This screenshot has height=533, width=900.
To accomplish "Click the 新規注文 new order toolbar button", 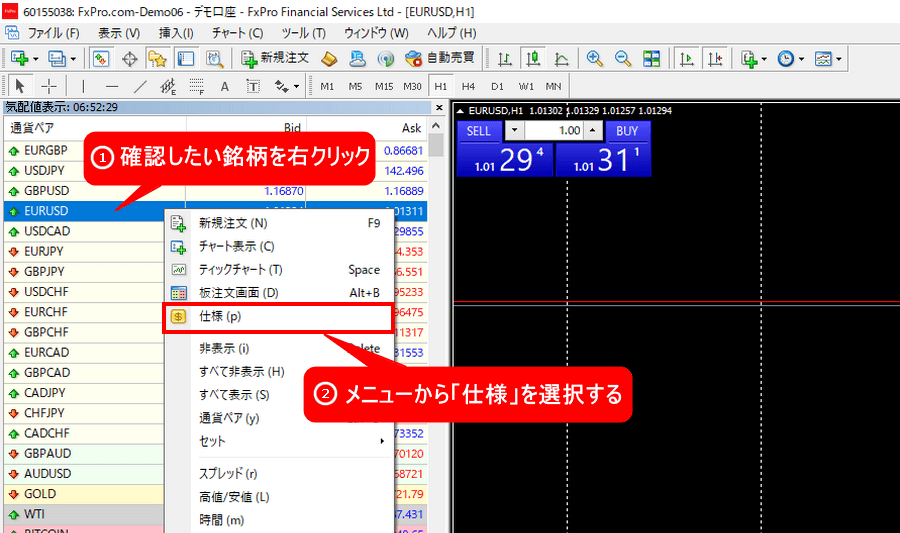I will pos(275,58).
